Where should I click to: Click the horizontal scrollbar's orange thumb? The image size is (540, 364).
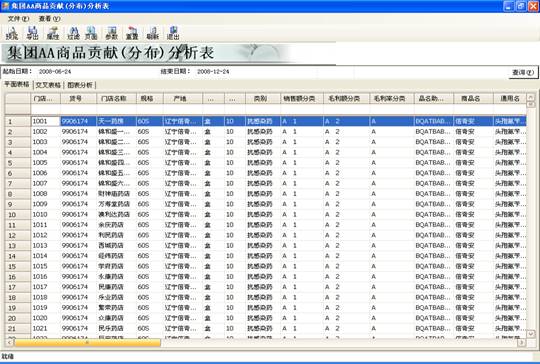click(x=87, y=343)
